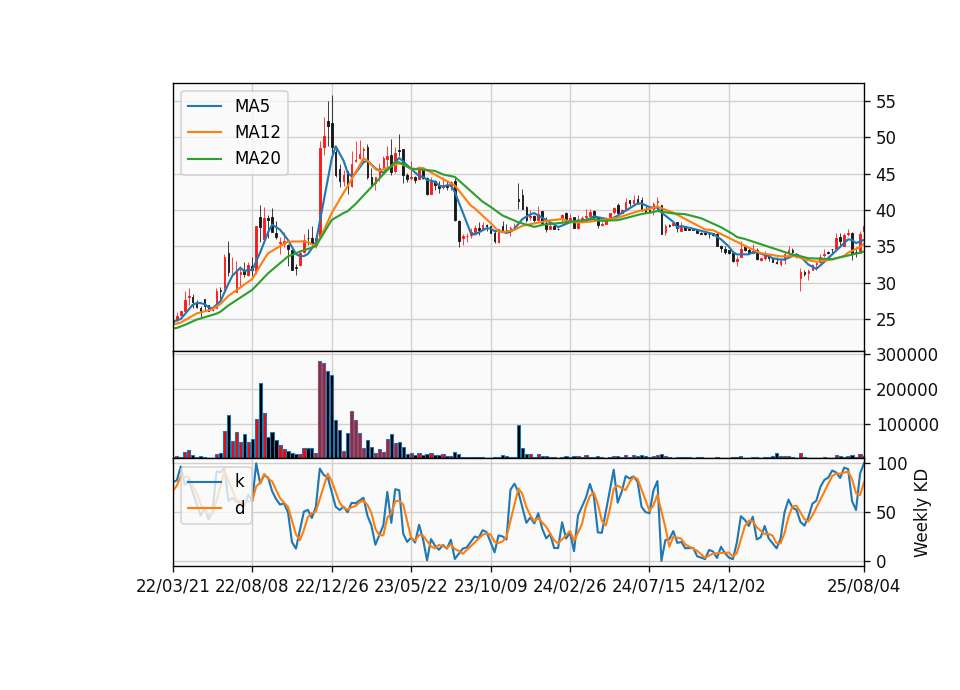Click the volume axis value 100000

pos(907,424)
